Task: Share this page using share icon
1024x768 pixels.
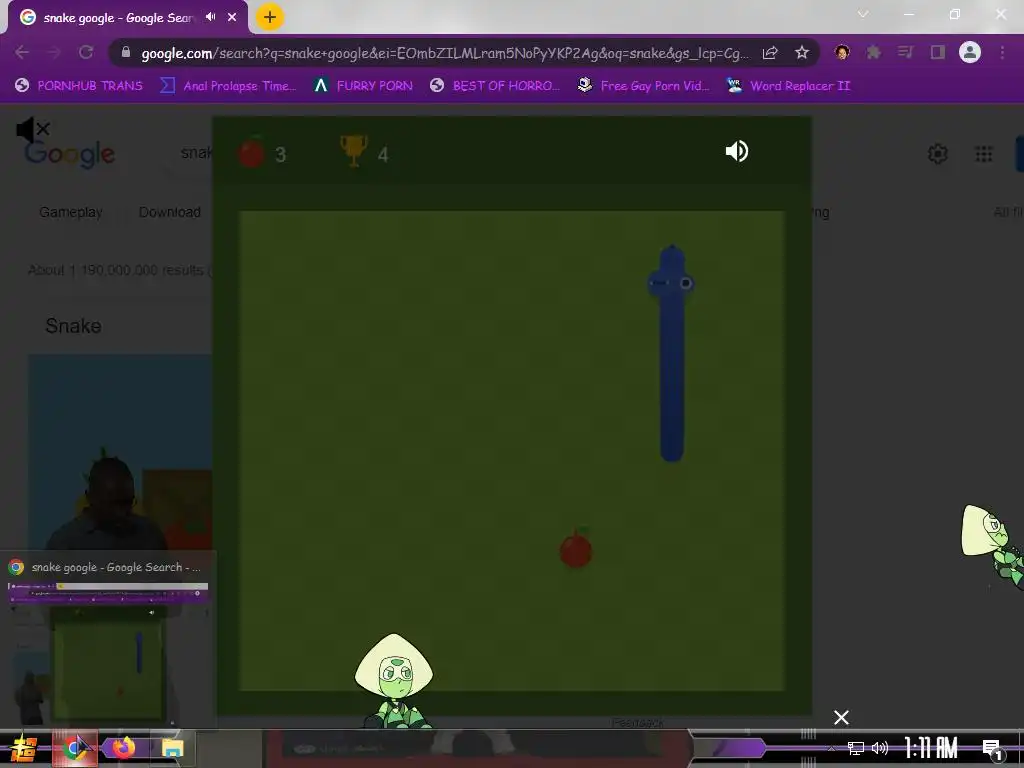Action: point(771,53)
